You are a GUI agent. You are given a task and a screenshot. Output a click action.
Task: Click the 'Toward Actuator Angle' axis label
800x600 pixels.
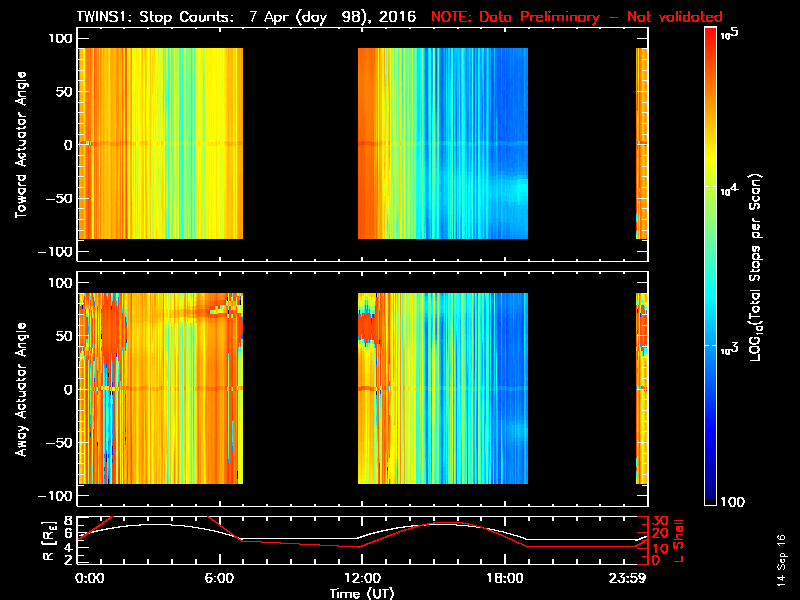20,145
